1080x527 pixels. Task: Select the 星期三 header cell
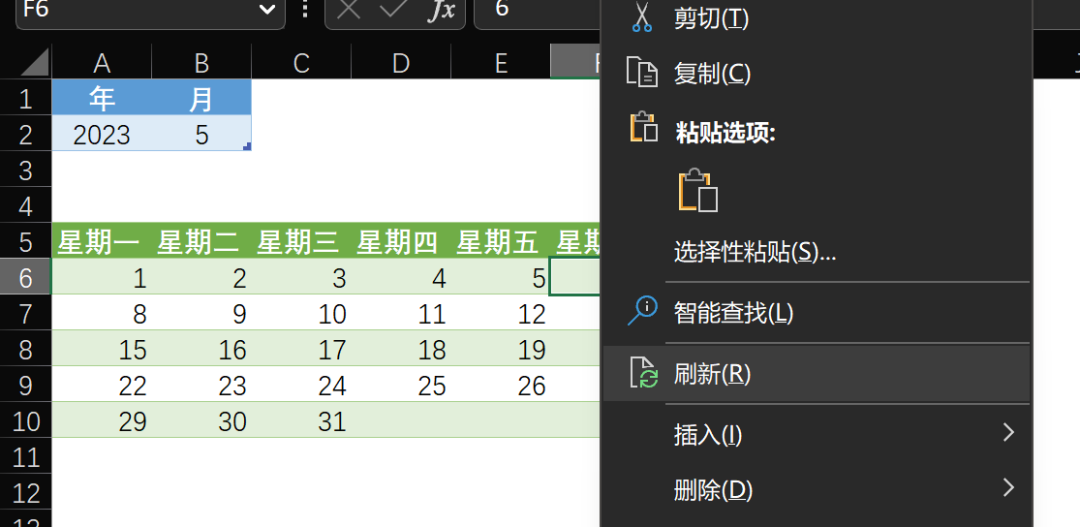(301, 242)
